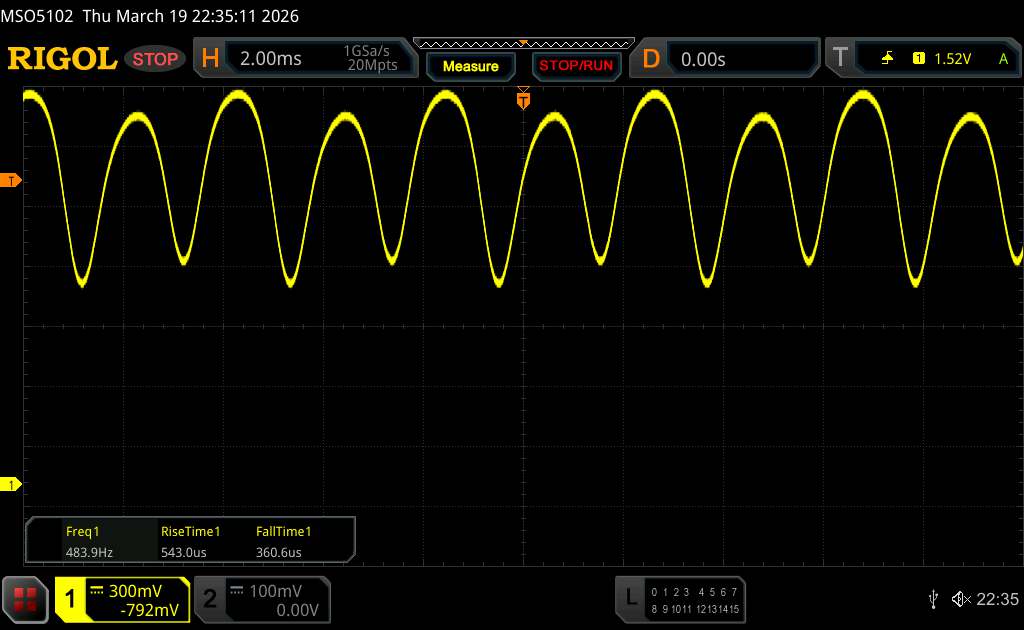Click the channel 1 ground reference marker

point(12,485)
